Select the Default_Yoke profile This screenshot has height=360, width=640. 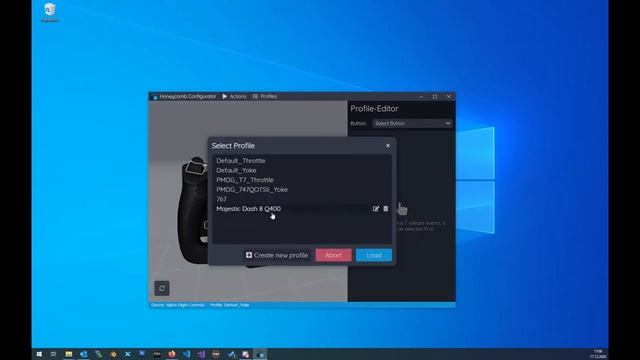point(302,170)
